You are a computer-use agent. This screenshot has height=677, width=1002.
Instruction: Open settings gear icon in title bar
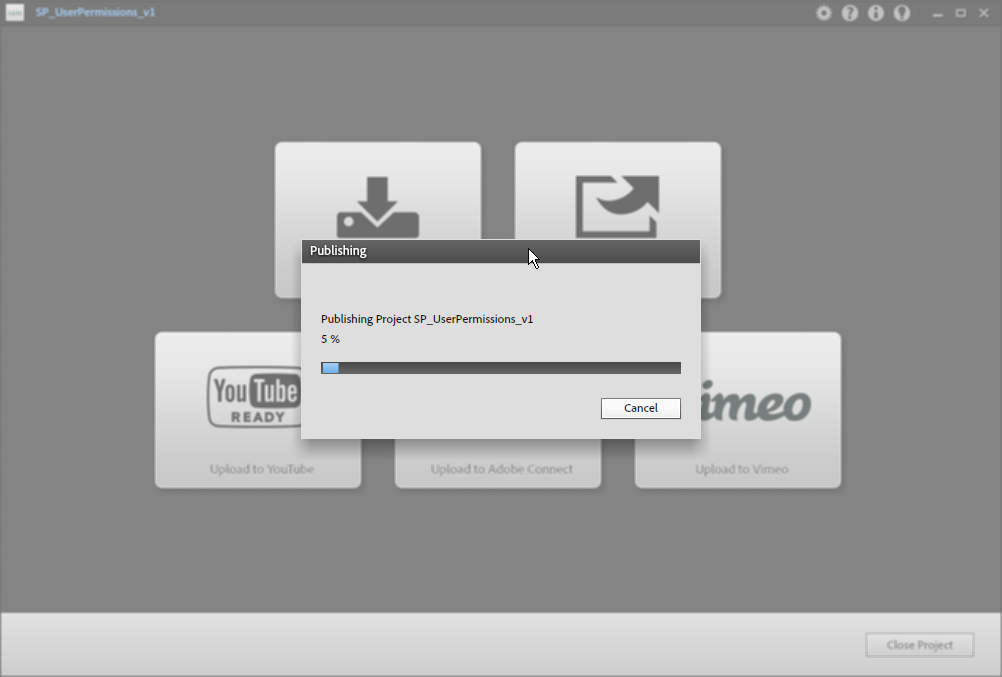(824, 13)
